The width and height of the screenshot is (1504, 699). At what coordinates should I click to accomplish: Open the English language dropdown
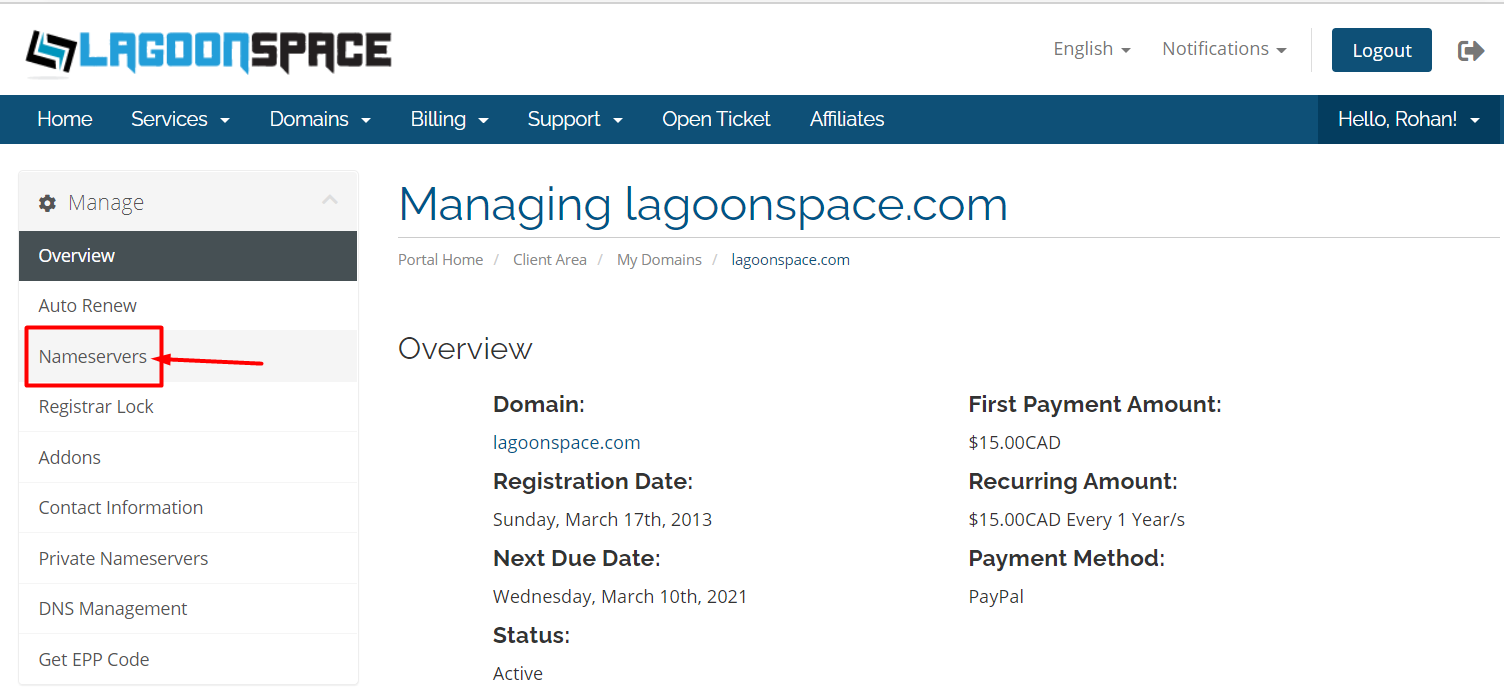coord(1091,49)
